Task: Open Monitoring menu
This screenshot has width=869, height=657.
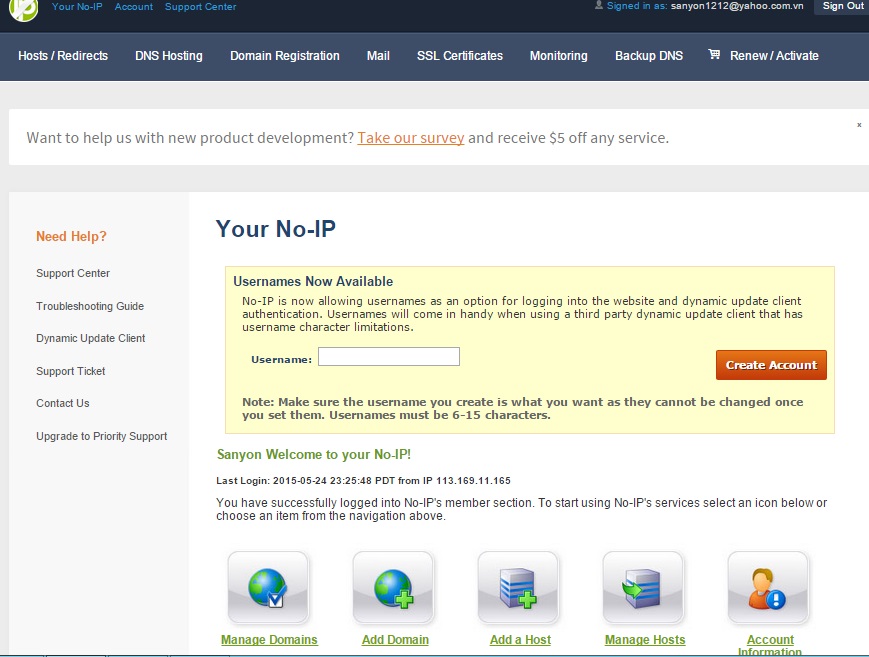Action: [559, 56]
